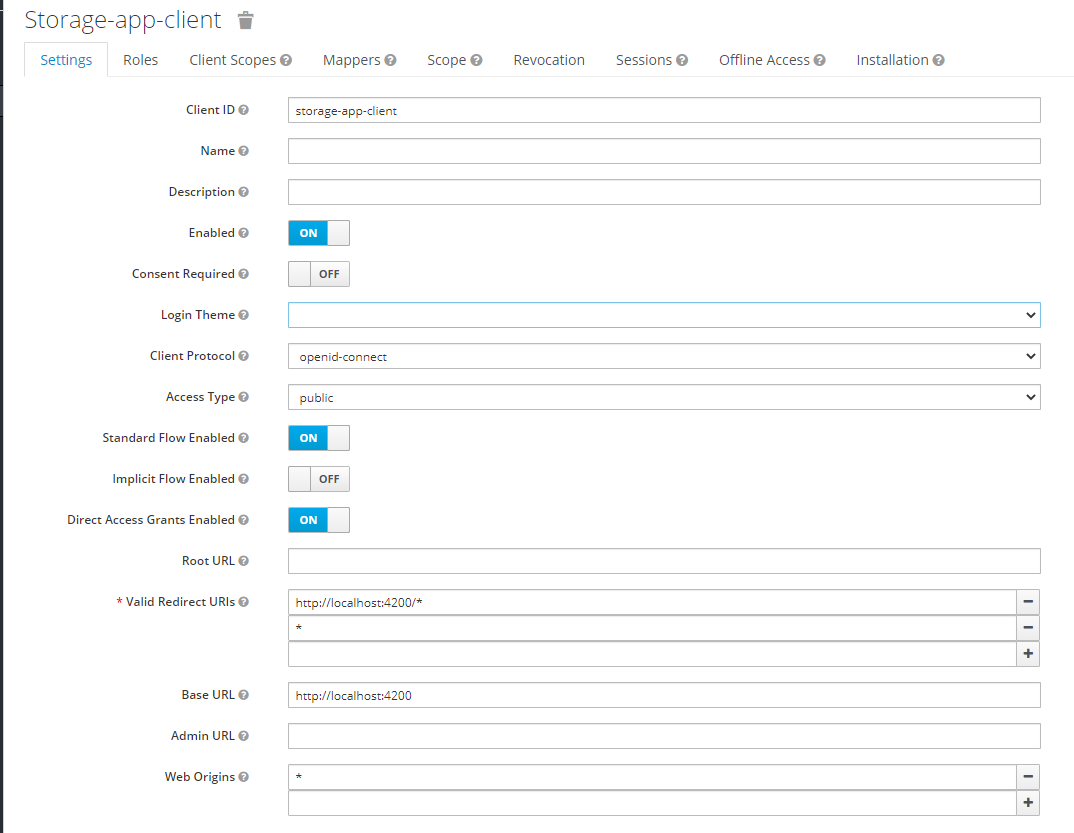
Task: Click into the Description input field
Action: tap(664, 192)
